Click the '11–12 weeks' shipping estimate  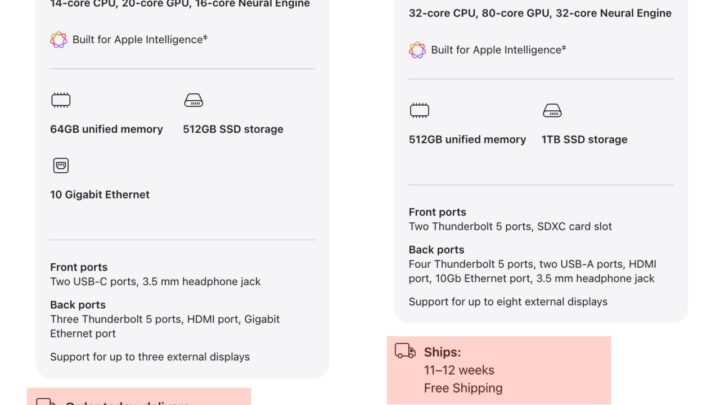pyautogui.click(x=458, y=370)
